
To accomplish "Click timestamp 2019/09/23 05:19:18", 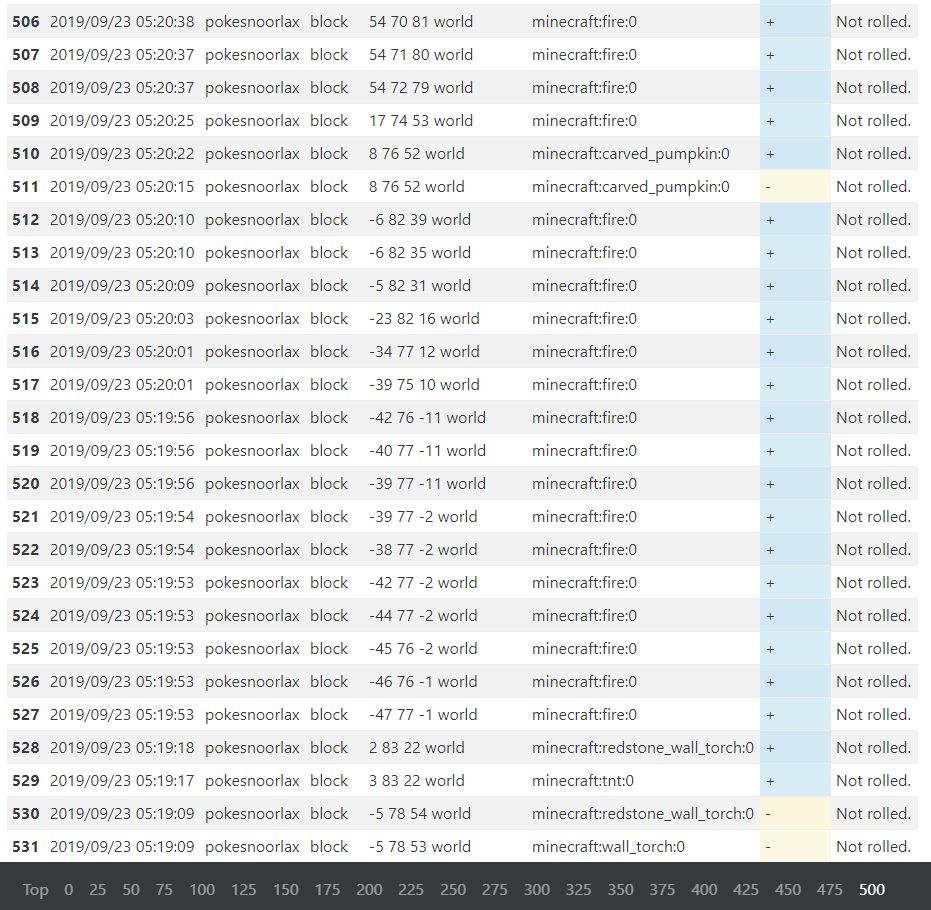I will point(122,747).
